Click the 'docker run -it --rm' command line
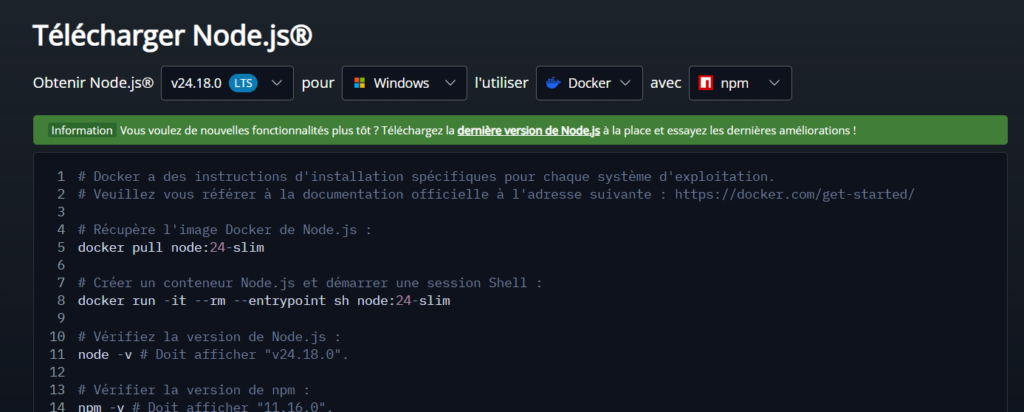 (x=264, y=301)
